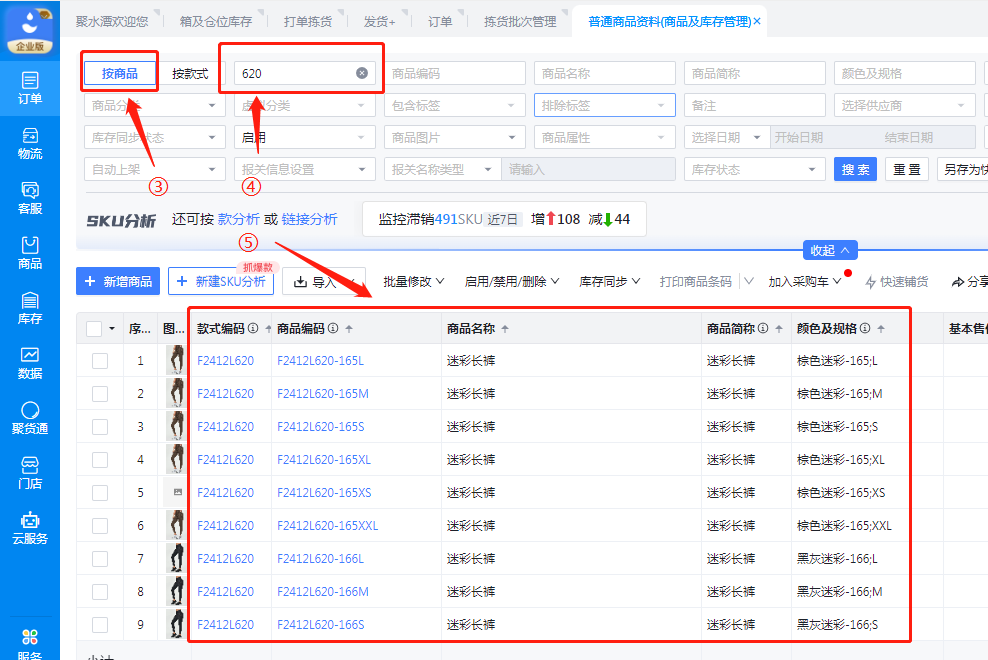This screenshot has width=988, height=660.
Task: Switch to the 拣货批次管理 tab
Action: pos(520,21)
